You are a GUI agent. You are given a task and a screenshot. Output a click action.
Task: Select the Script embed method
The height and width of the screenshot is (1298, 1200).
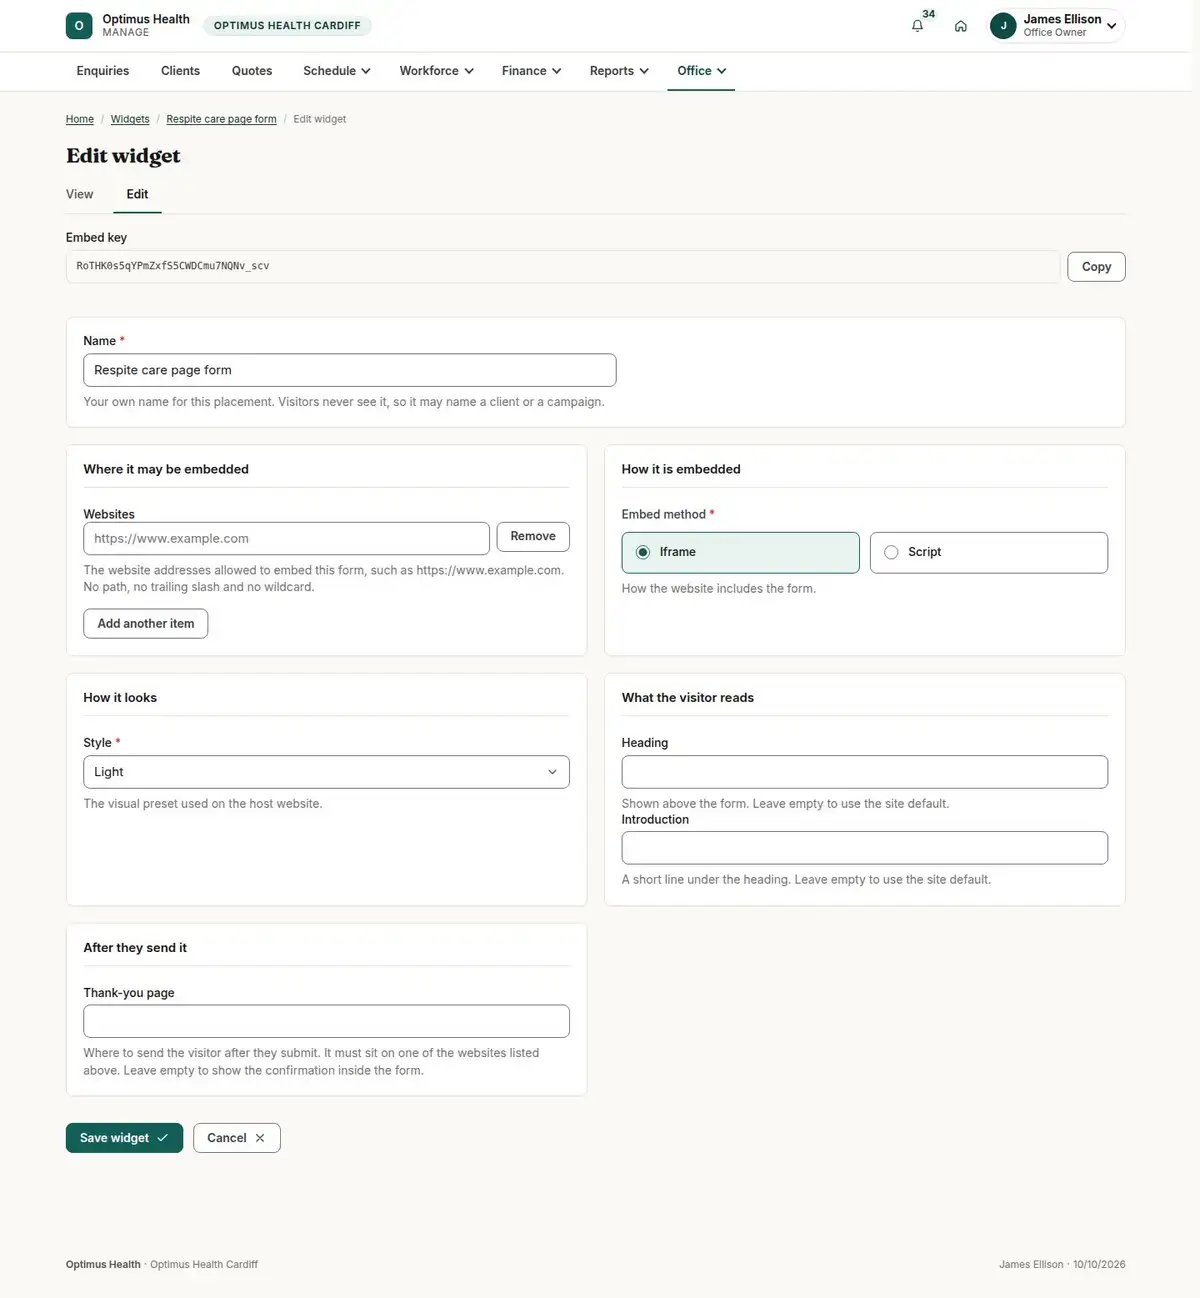[x=988, y=552]
